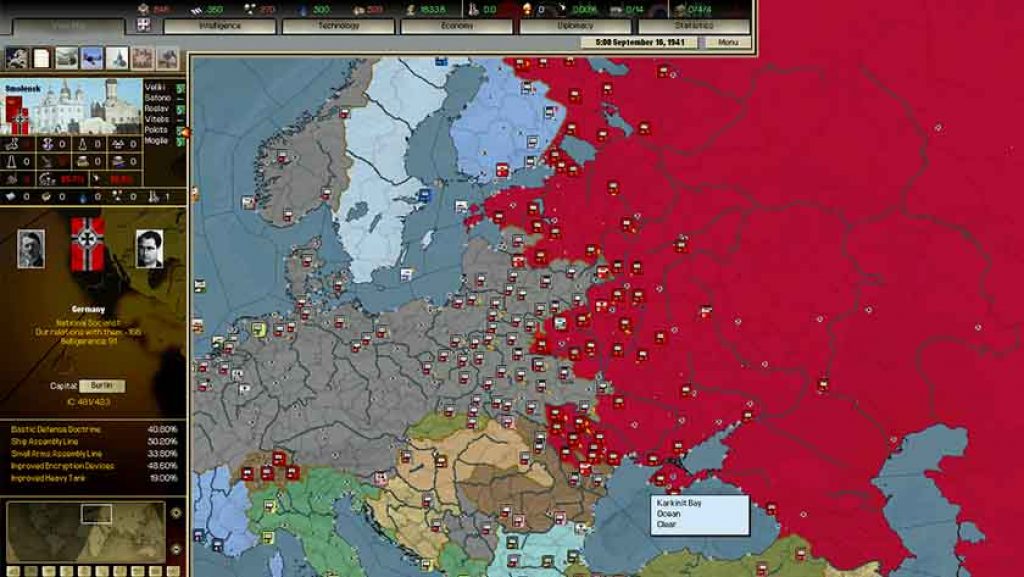Click the German flag on Smolensk picture

[x=17, y=116]
